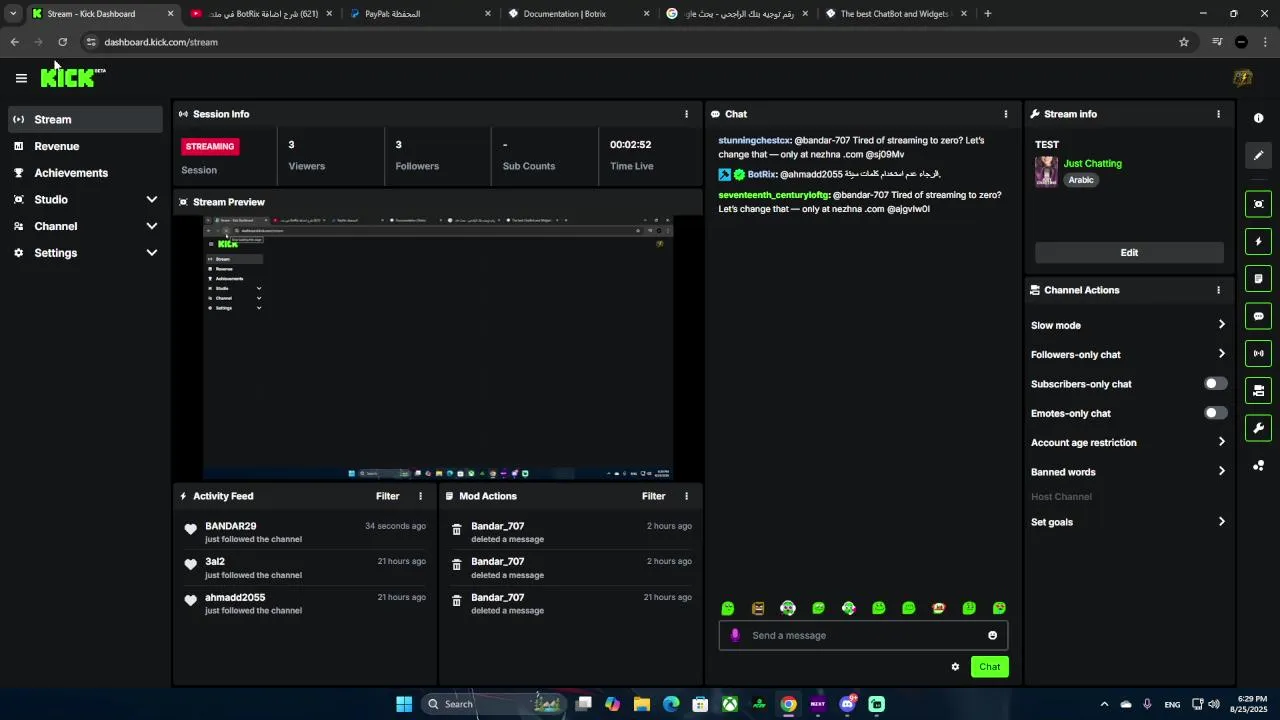Open Banned words settings
Image resolution: width=1280 pixels, height=720 pixels.
click(x=1128, y=472)
